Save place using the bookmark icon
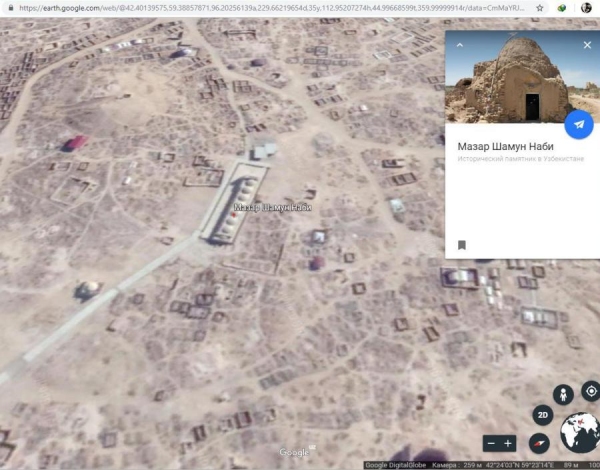The image size is (600, 470). click(462, 245)
